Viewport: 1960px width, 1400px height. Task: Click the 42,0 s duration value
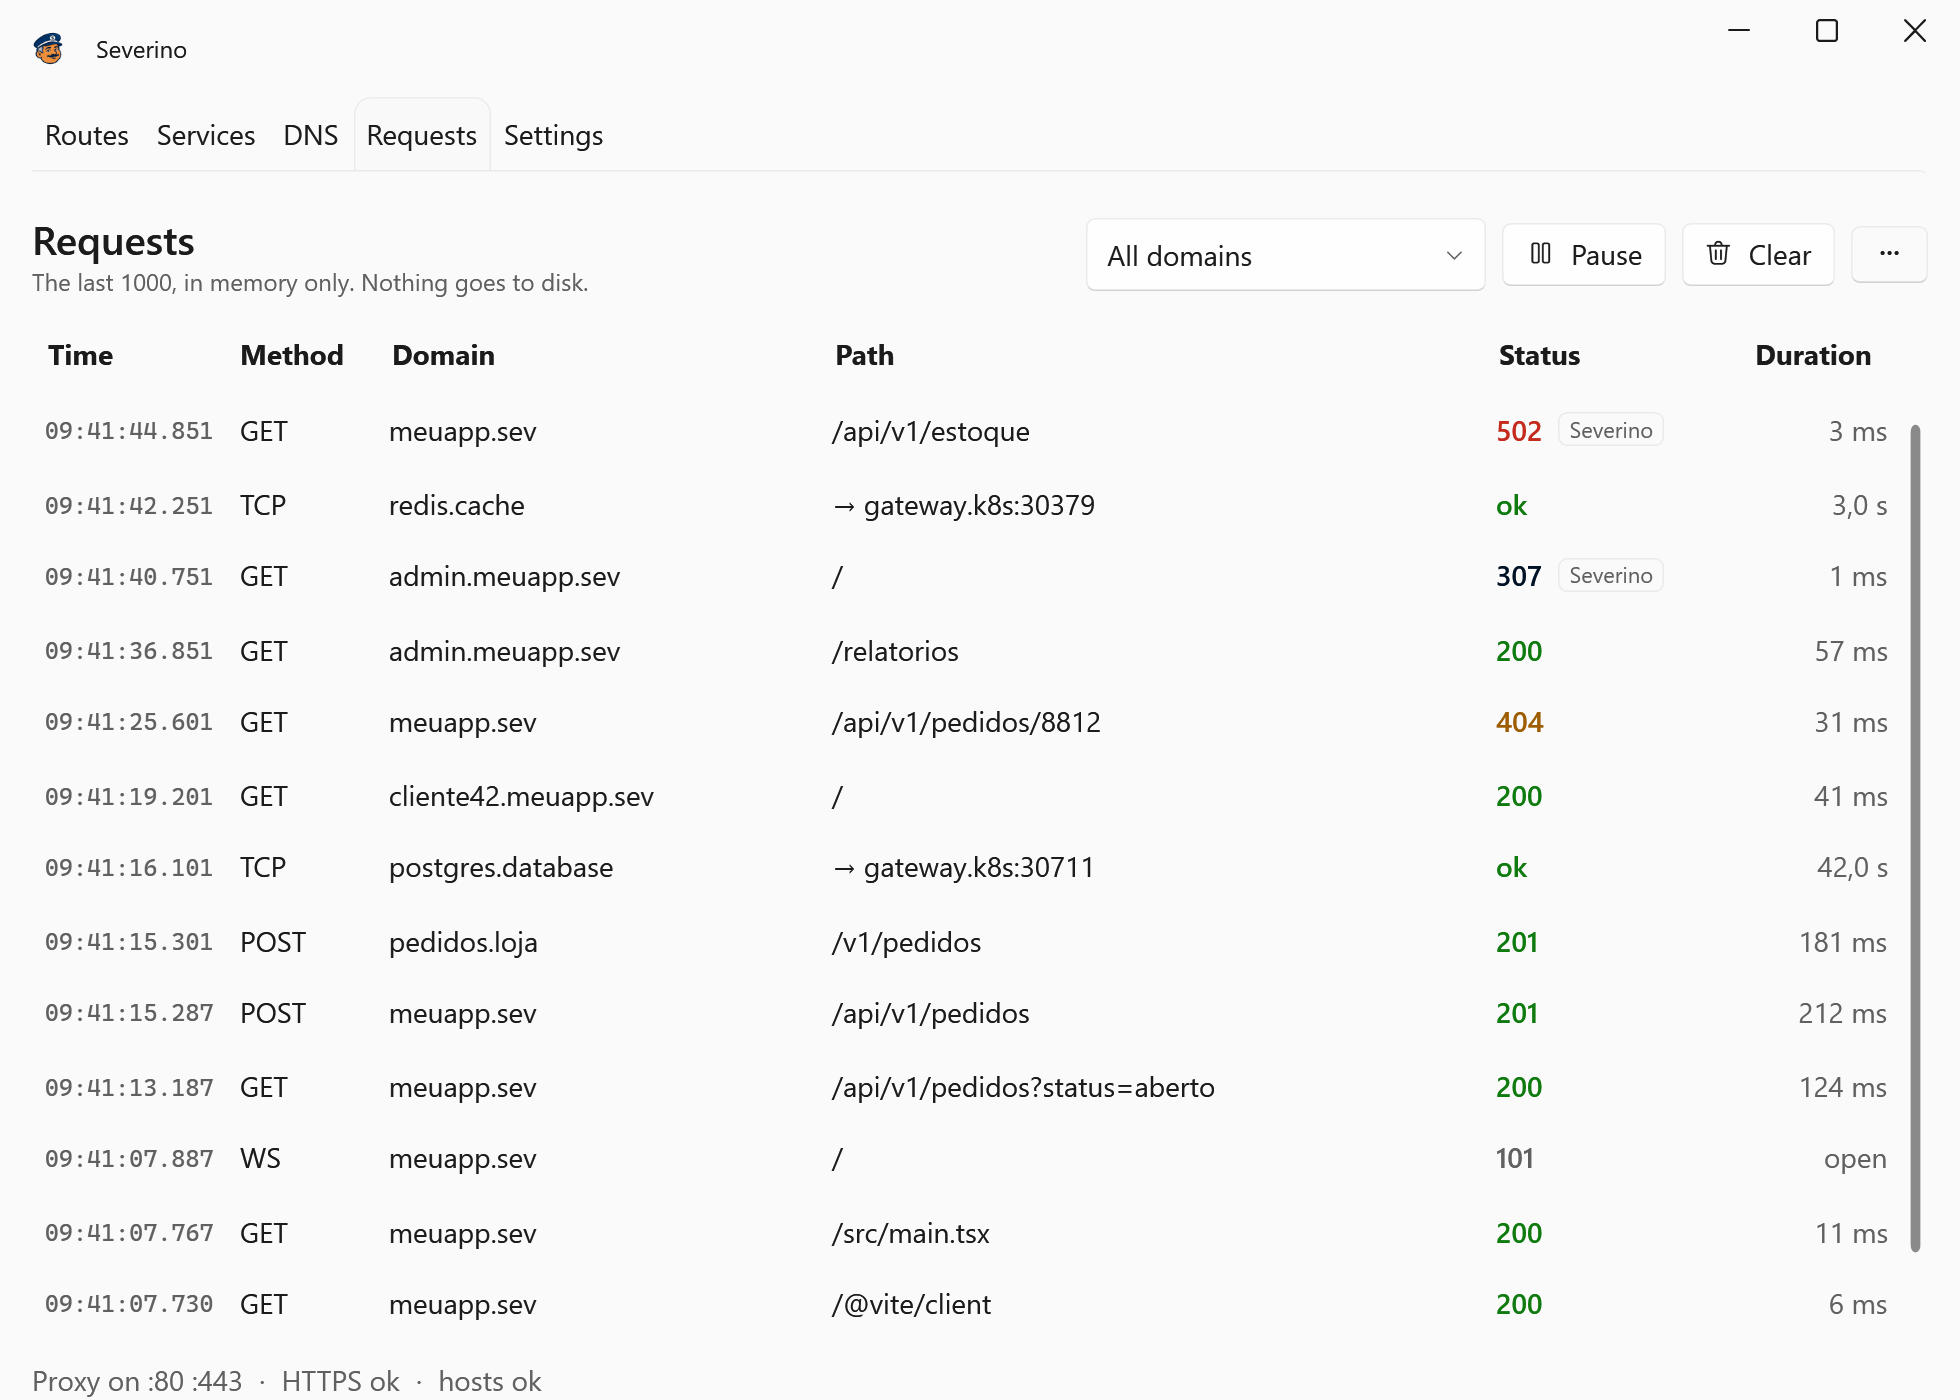click(x=1851, y=867)
